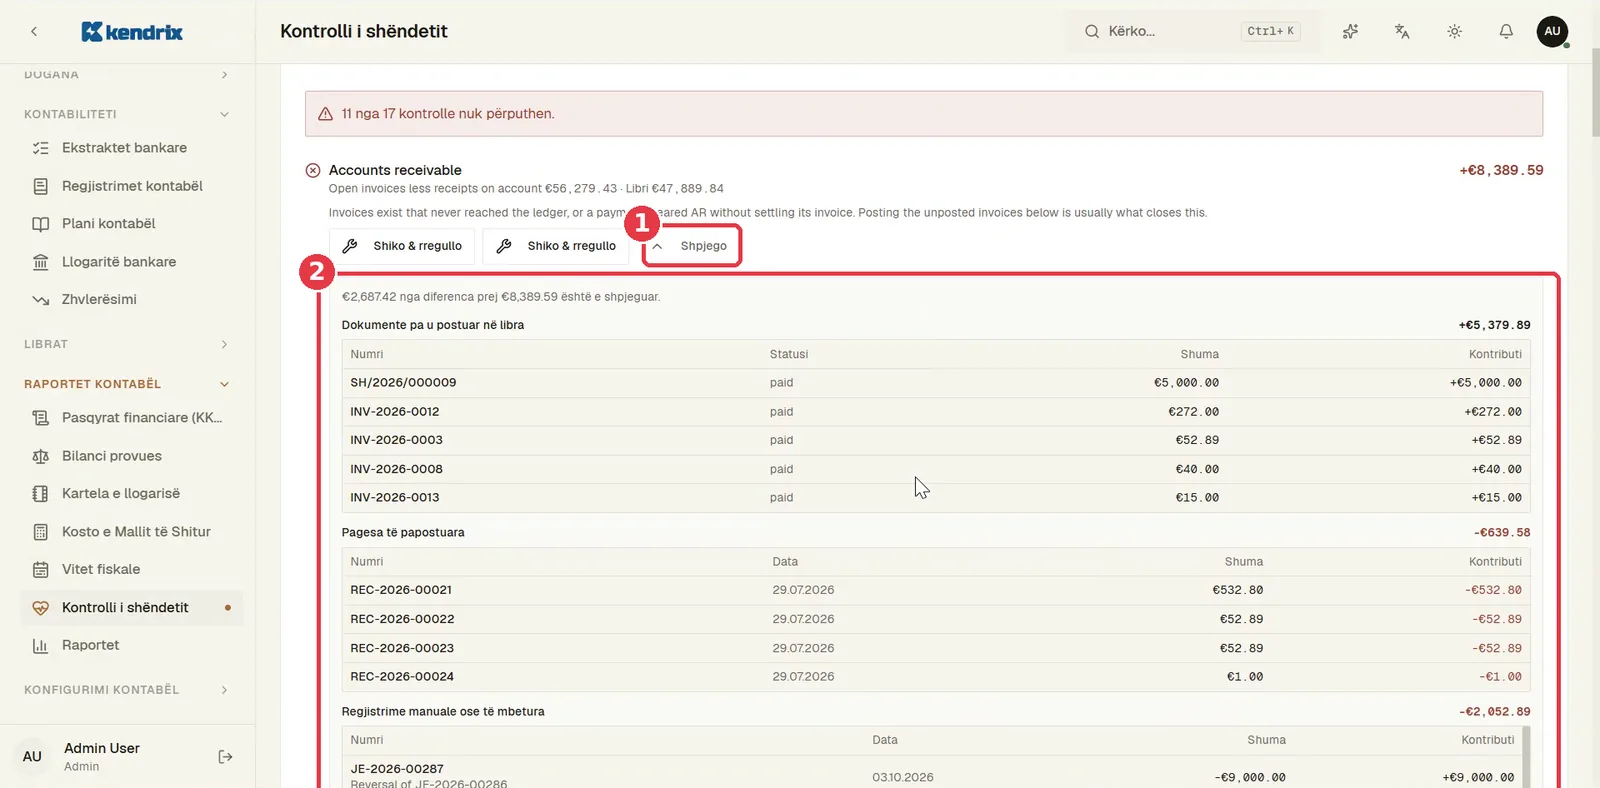Image resolution: width=1600 pixels, height=788 pixels.
Task: Click the warning triangle in the alert banner
Action: coord(325,114)
